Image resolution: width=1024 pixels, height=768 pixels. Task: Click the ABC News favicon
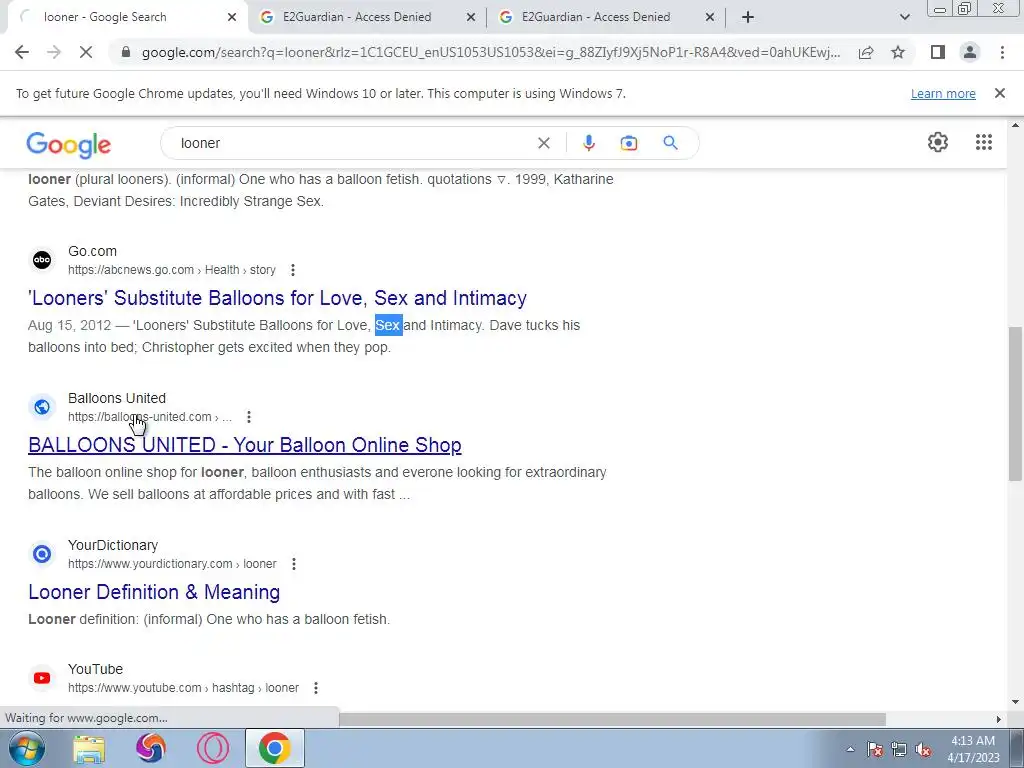click(42, 260)
